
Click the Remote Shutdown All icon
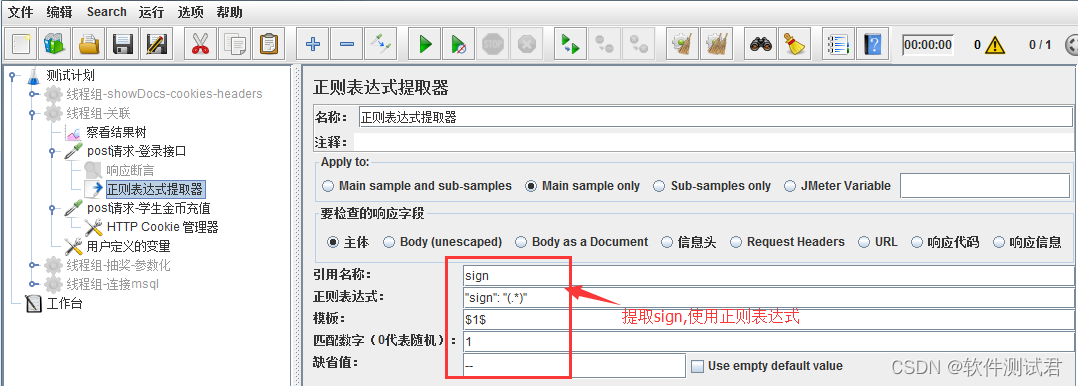click(x=639, y=45)
